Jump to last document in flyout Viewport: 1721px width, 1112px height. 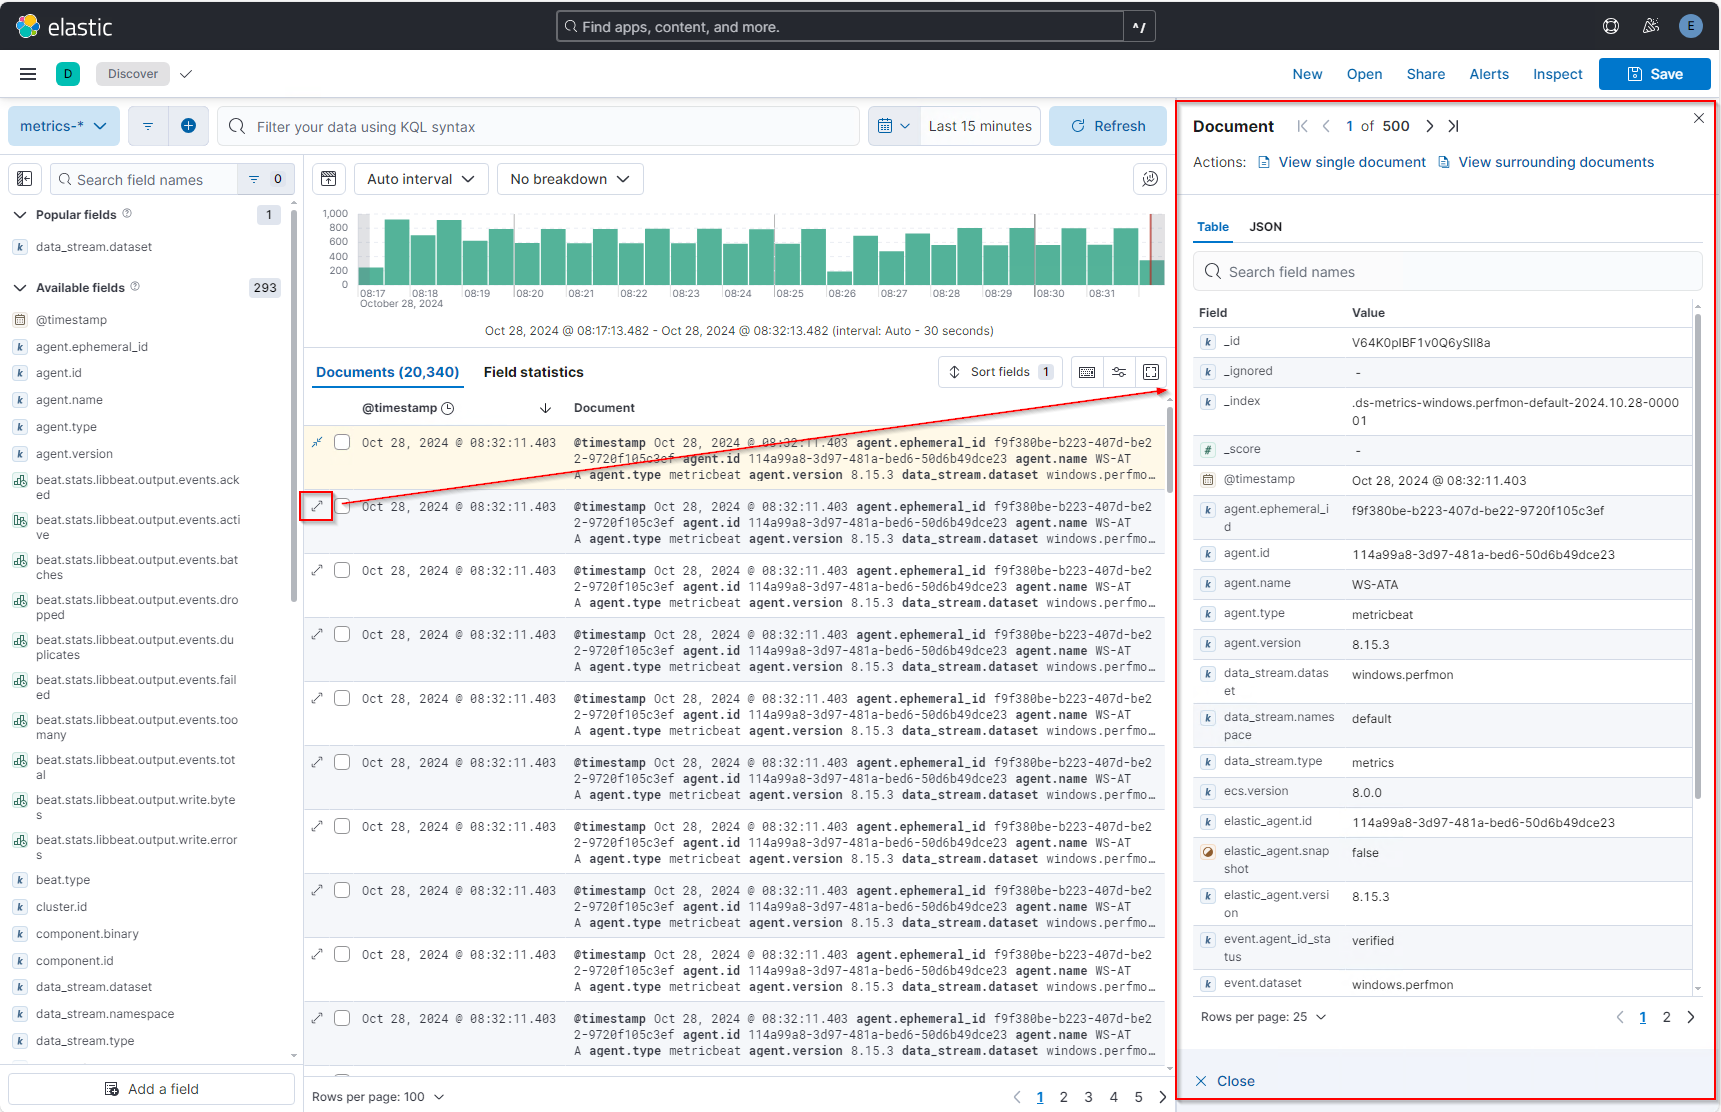(1454, 126)
